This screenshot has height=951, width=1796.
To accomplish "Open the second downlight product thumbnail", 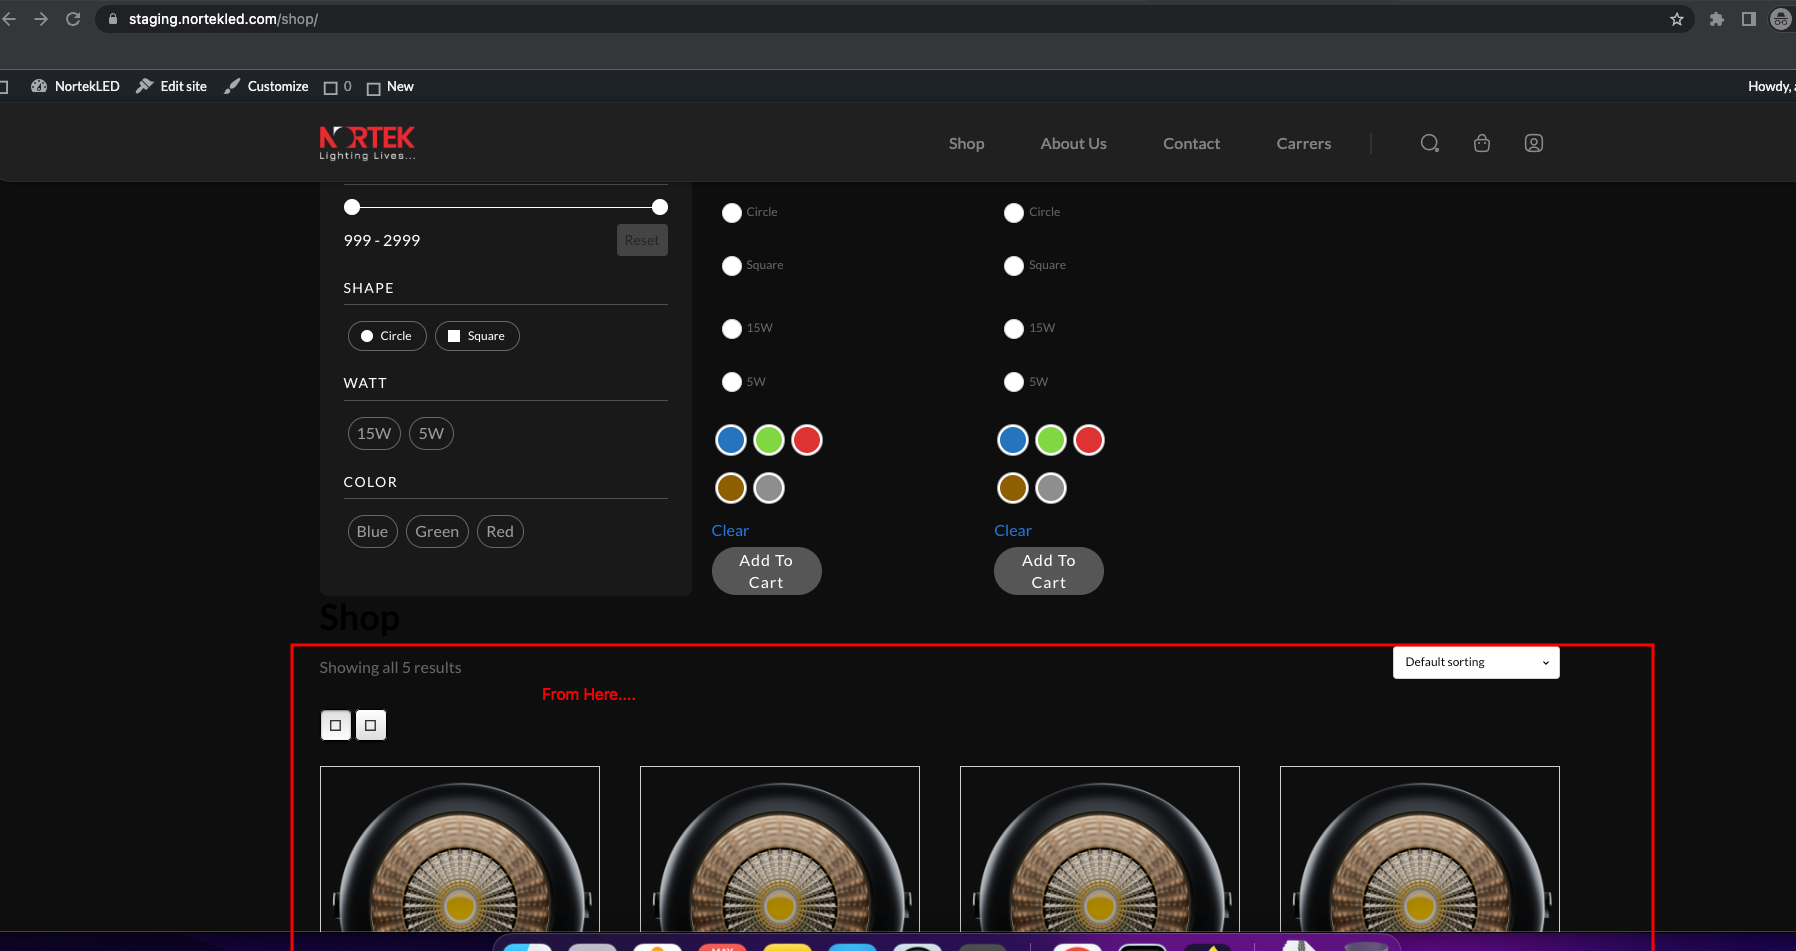I will (780, 849).
